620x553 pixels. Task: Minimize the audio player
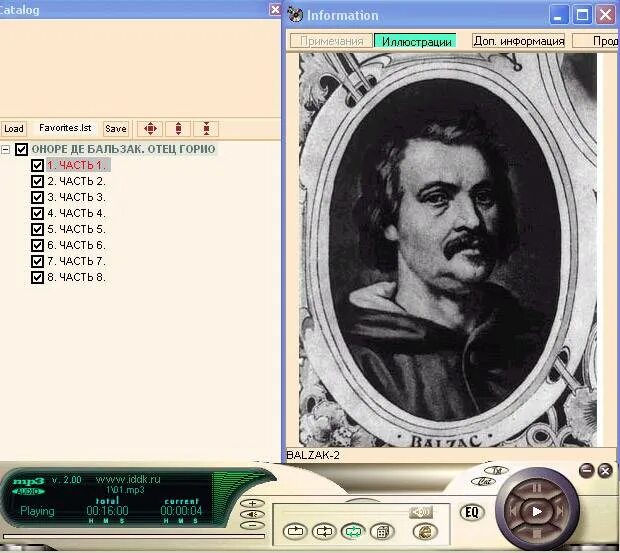pyautogui.click(x=586, y=470)
